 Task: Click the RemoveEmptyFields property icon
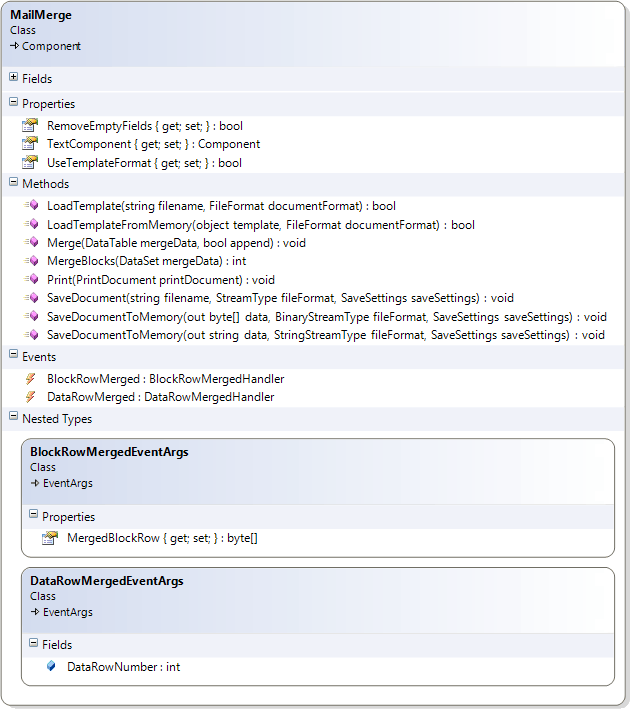(x=30, y=126)
